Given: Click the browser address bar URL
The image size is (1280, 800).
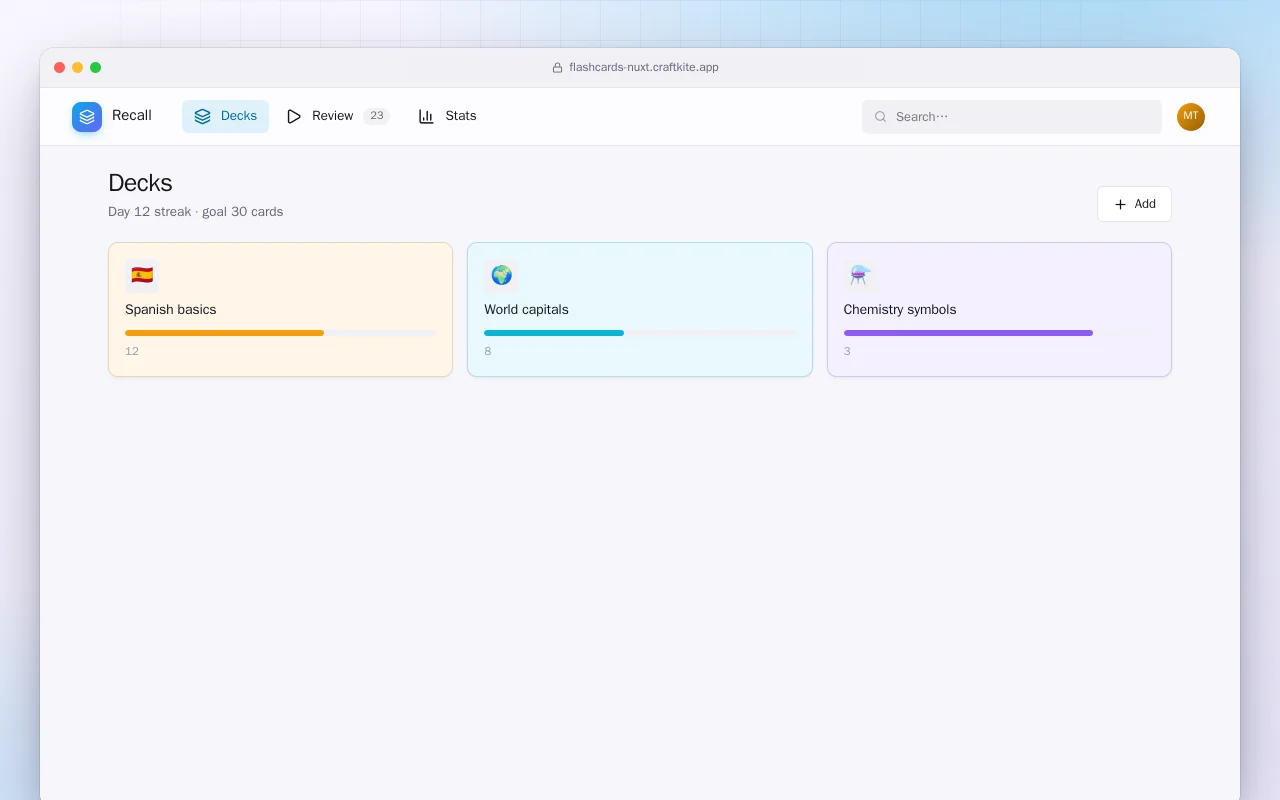Looking at the screenshot, I should point(644,68).
